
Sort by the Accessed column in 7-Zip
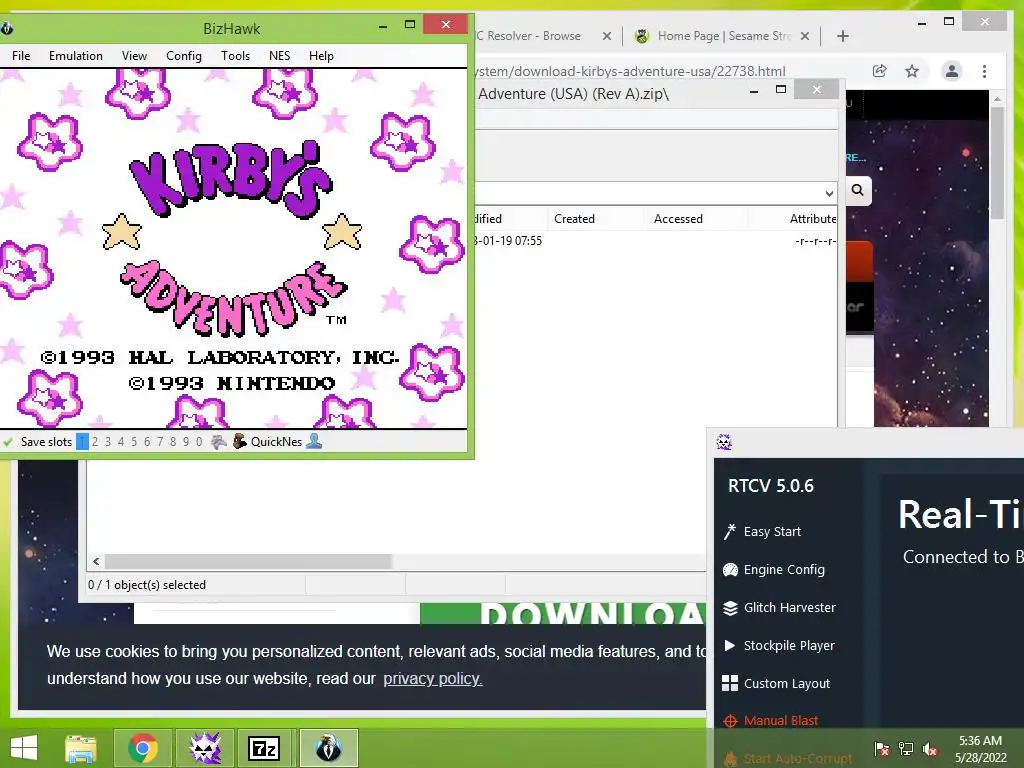tap(678, 219)
